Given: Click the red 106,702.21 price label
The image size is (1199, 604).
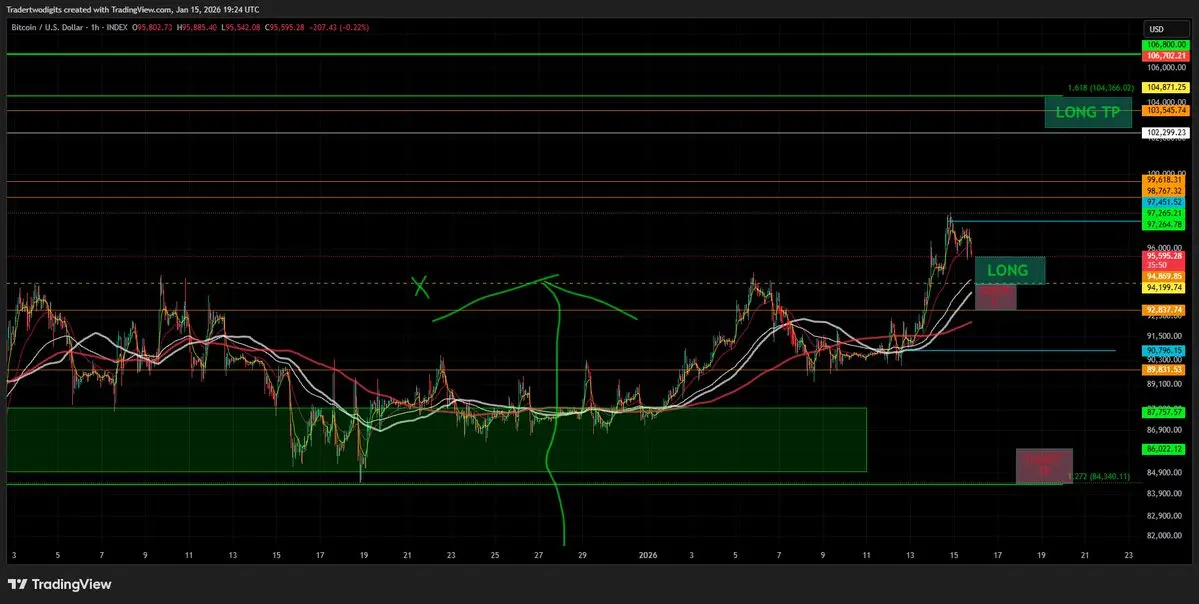Looking at the screenshot, I should tap(1165, 56).
